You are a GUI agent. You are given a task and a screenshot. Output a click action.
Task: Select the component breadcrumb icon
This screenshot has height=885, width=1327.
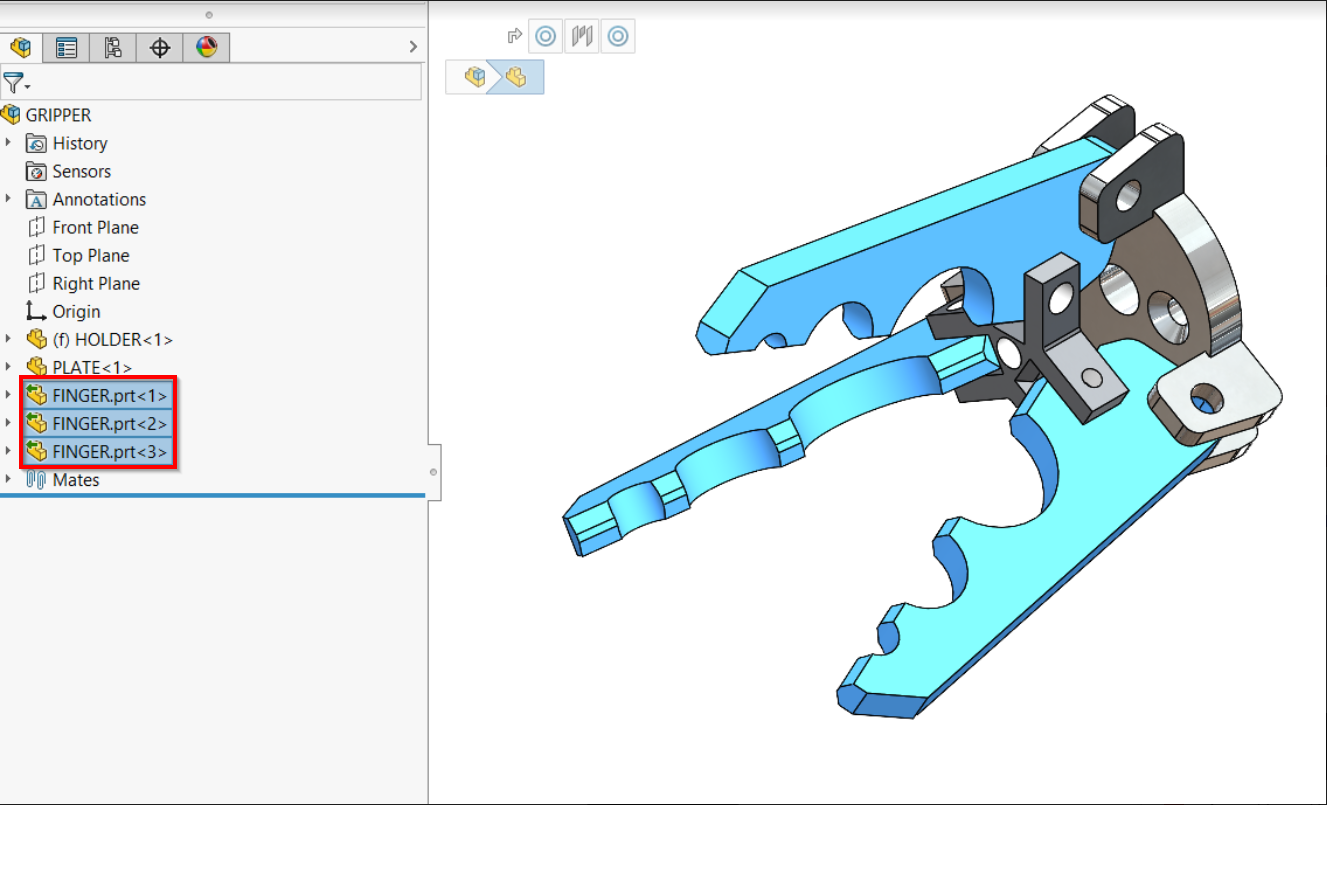tap(516, 77)
